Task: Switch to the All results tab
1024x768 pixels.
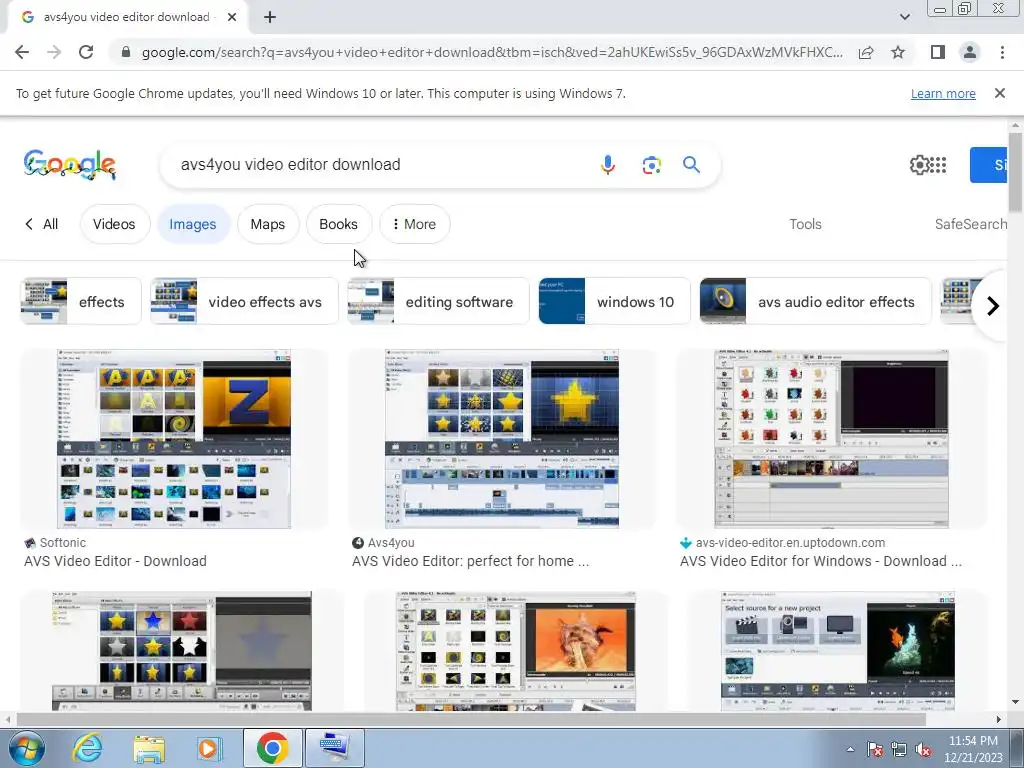Action: [42, 224]
